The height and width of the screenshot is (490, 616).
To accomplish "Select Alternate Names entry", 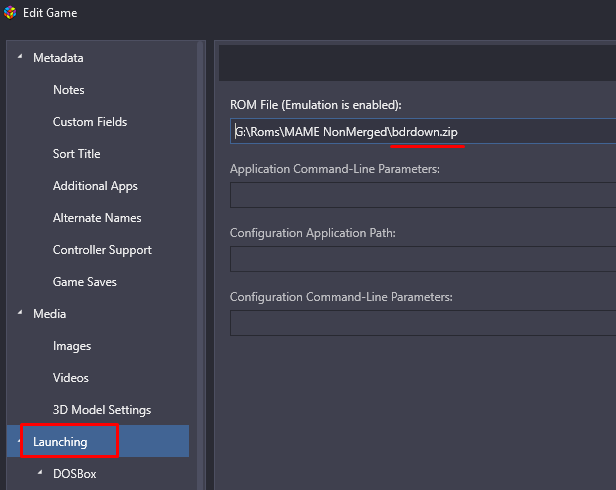I will (x=97, y=218).
